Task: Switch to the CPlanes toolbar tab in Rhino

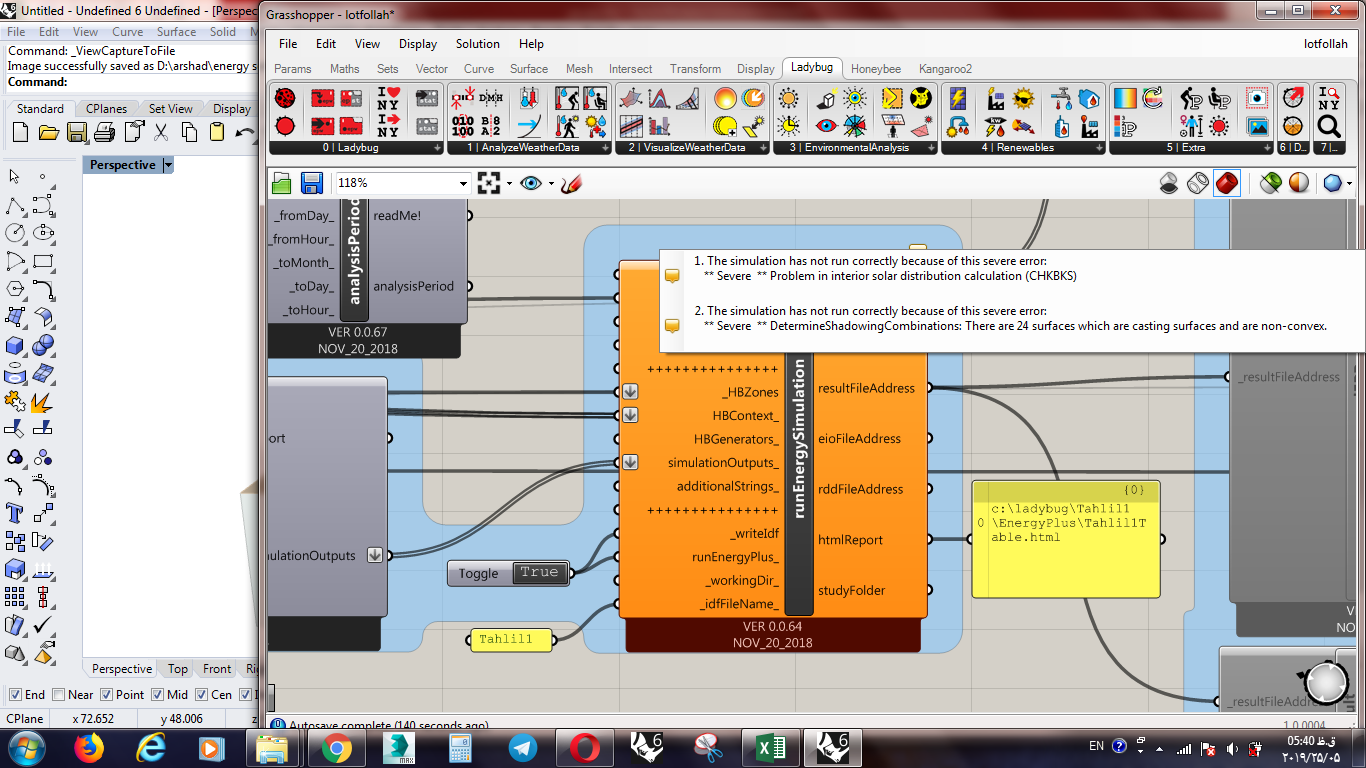Action: (106, 109)
